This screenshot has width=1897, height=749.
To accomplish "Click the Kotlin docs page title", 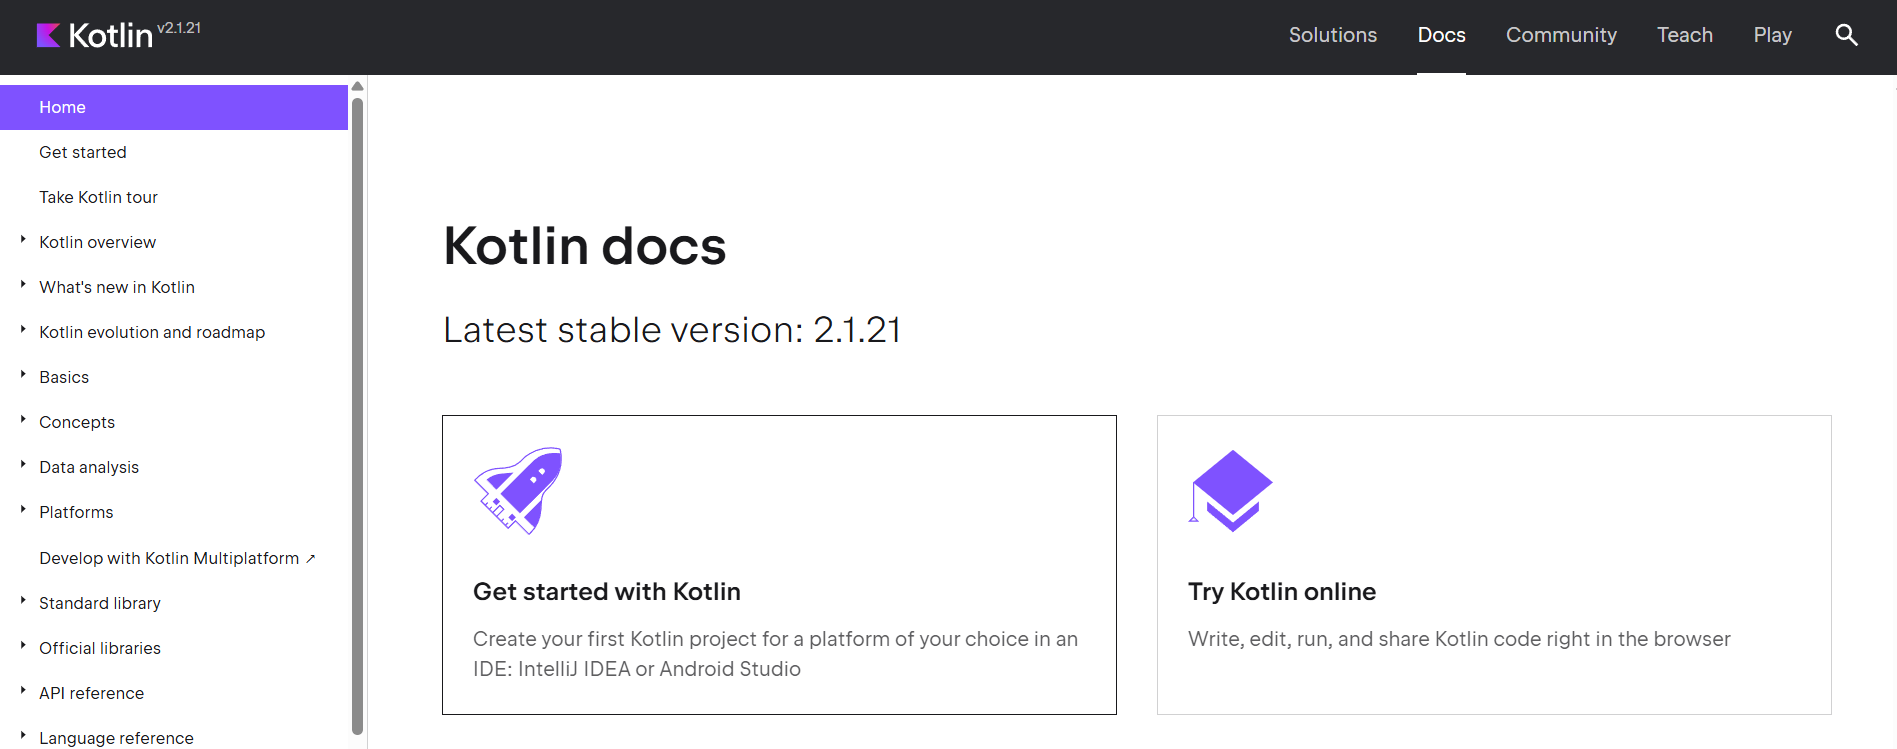I will tap(585, 246).
